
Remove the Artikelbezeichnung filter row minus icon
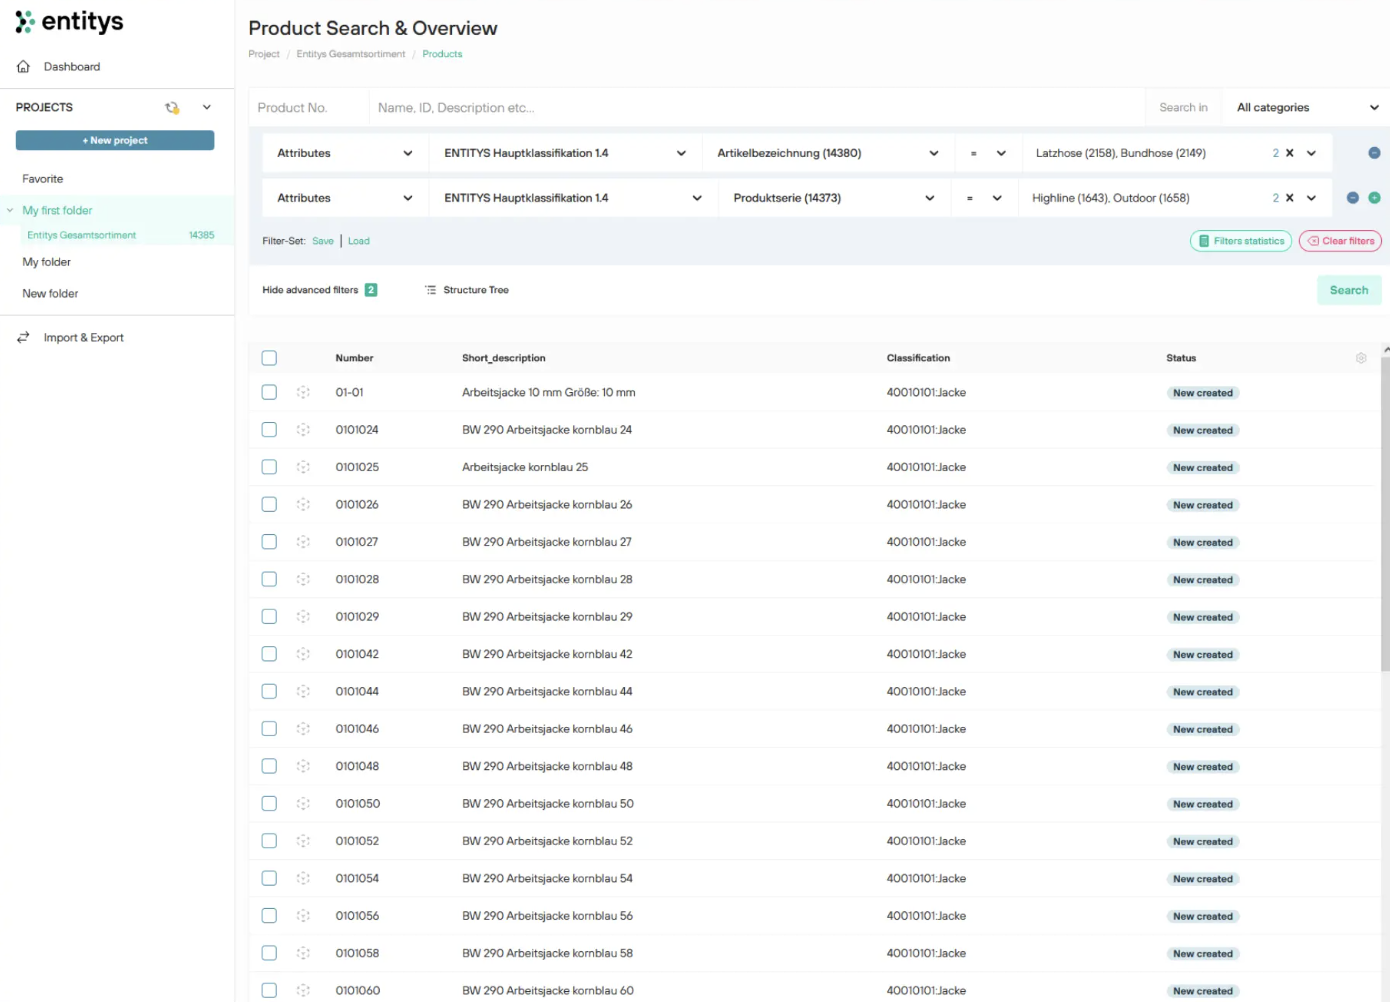tap(1374, 153)
